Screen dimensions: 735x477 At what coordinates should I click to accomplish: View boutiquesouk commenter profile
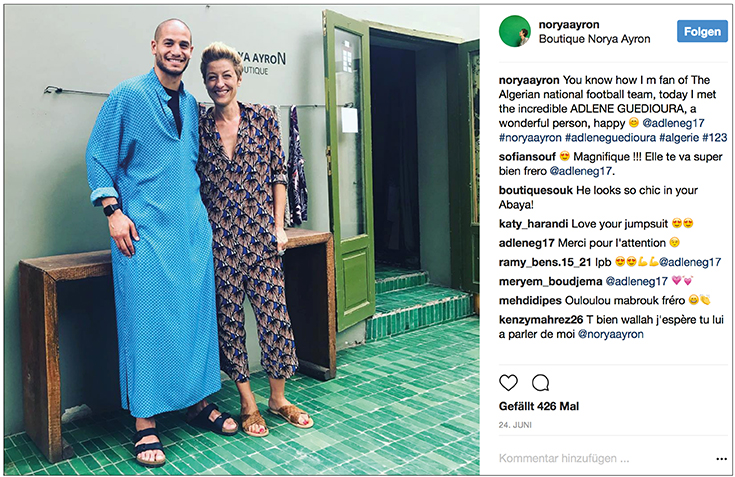click(536, 190)
